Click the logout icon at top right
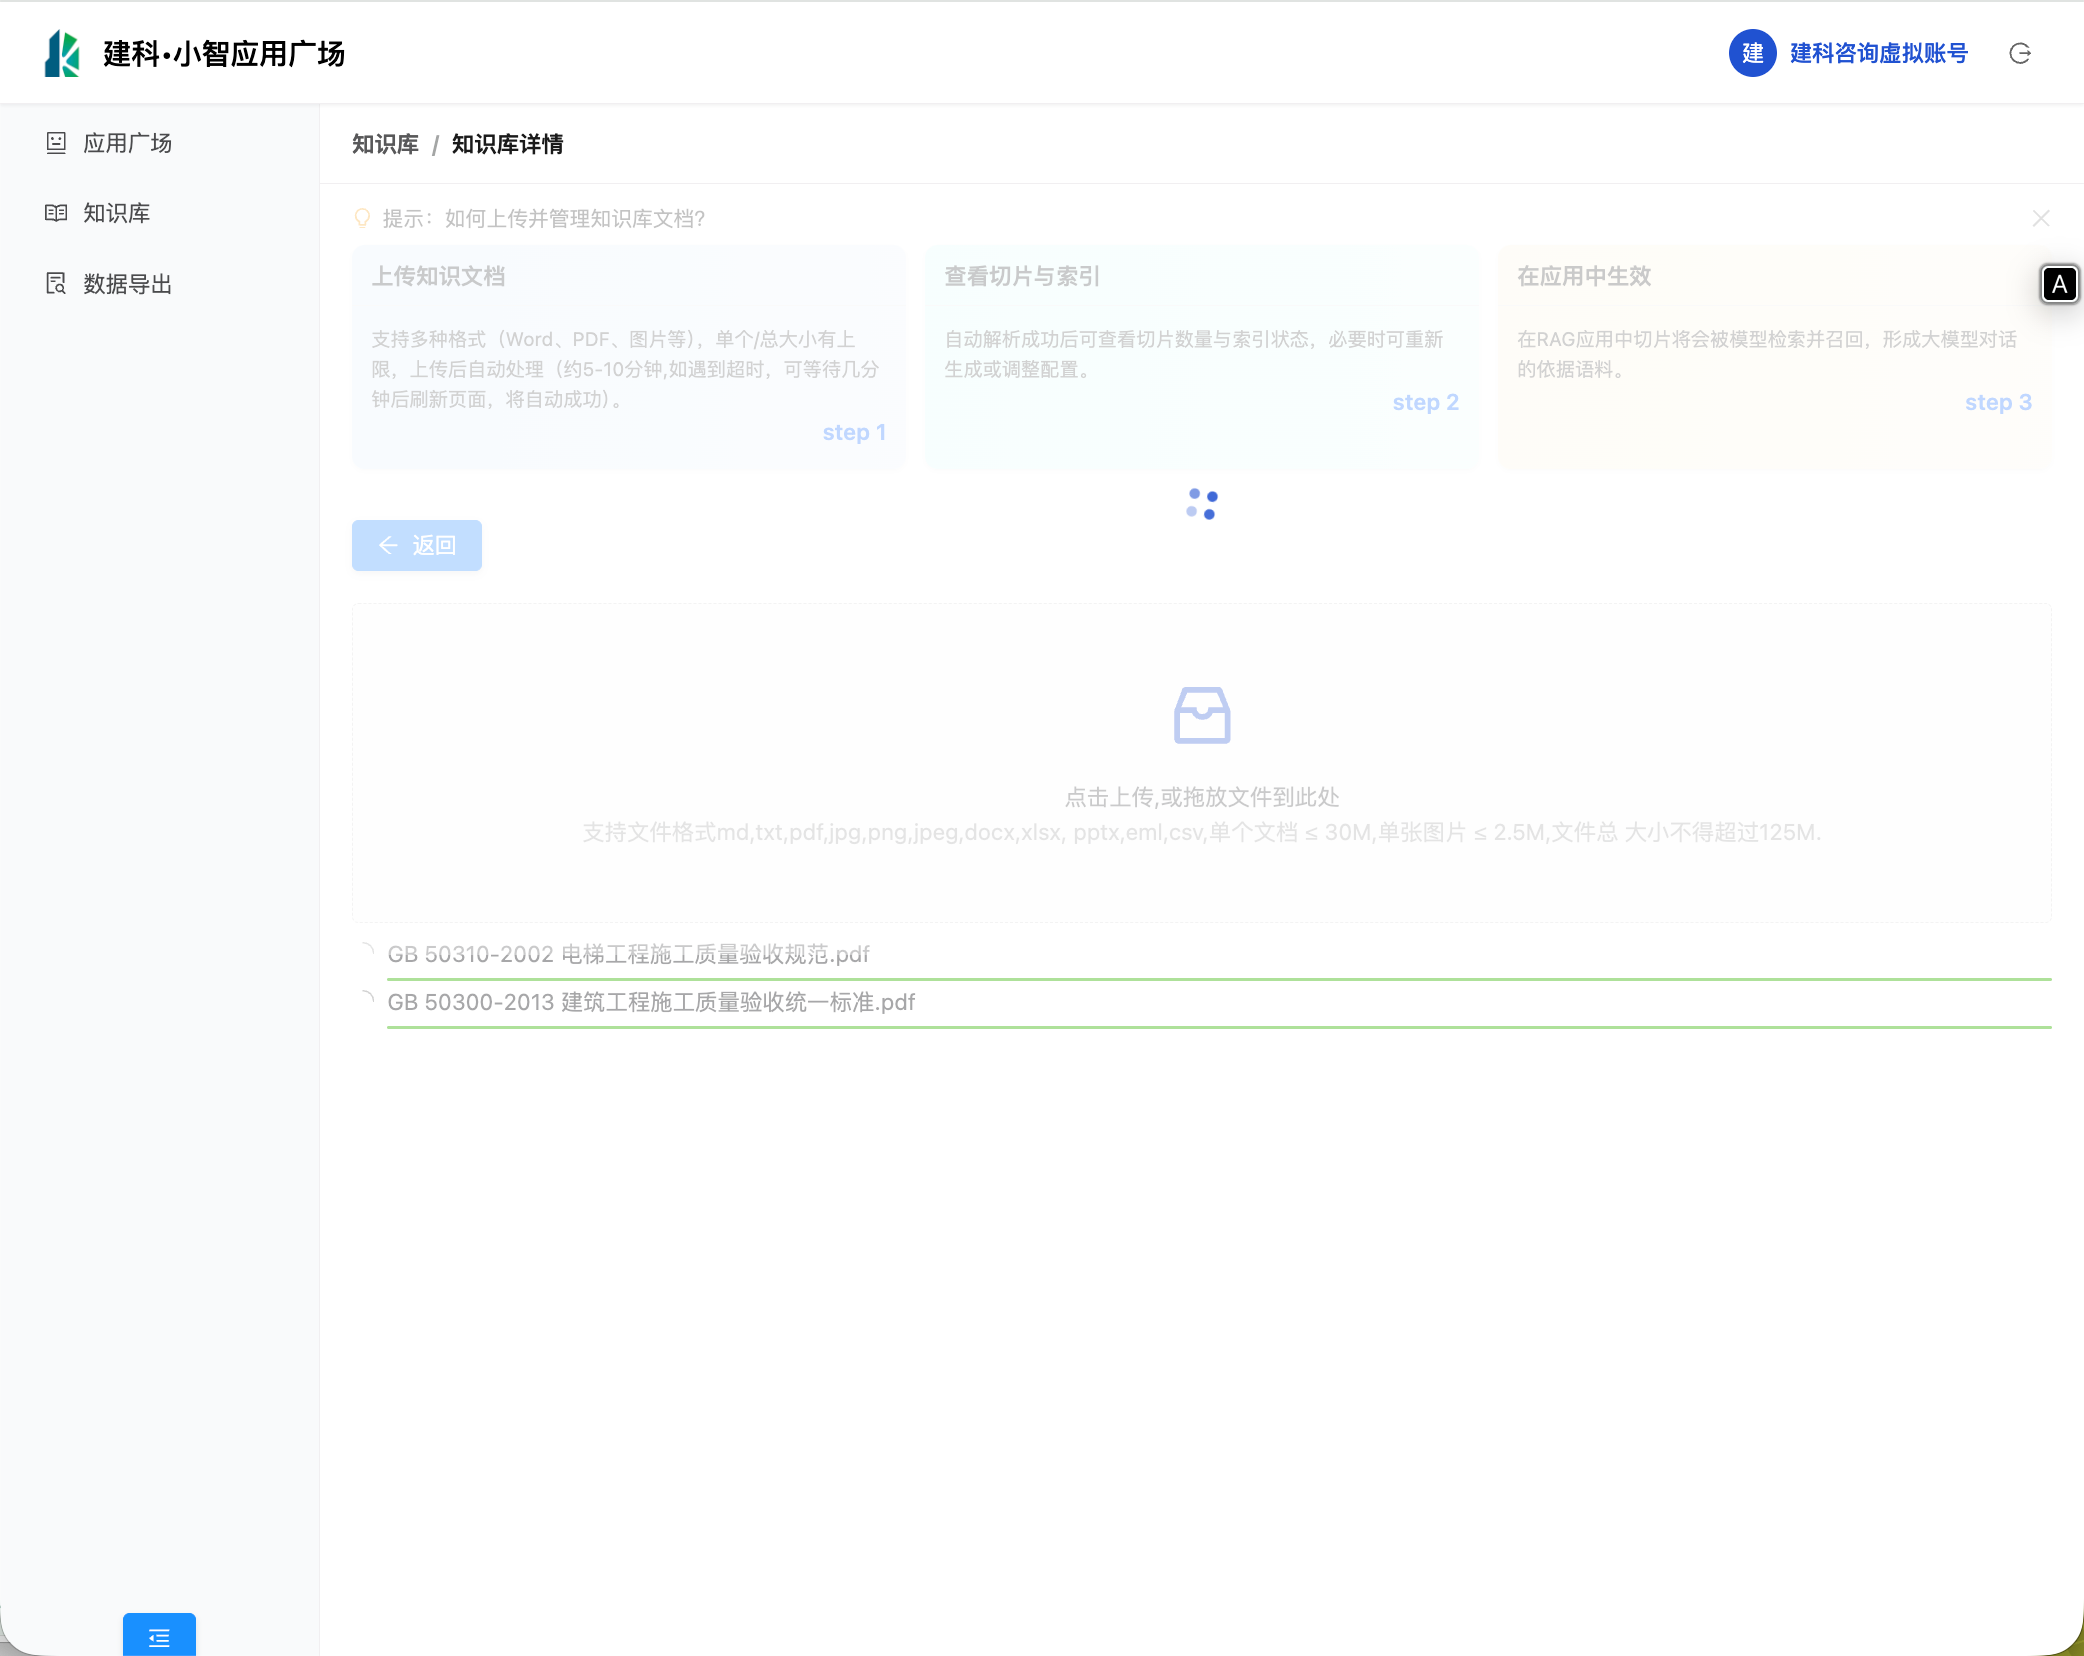The height and width of the screenshot is (1656, 2084). click(x=2020, y=53)
